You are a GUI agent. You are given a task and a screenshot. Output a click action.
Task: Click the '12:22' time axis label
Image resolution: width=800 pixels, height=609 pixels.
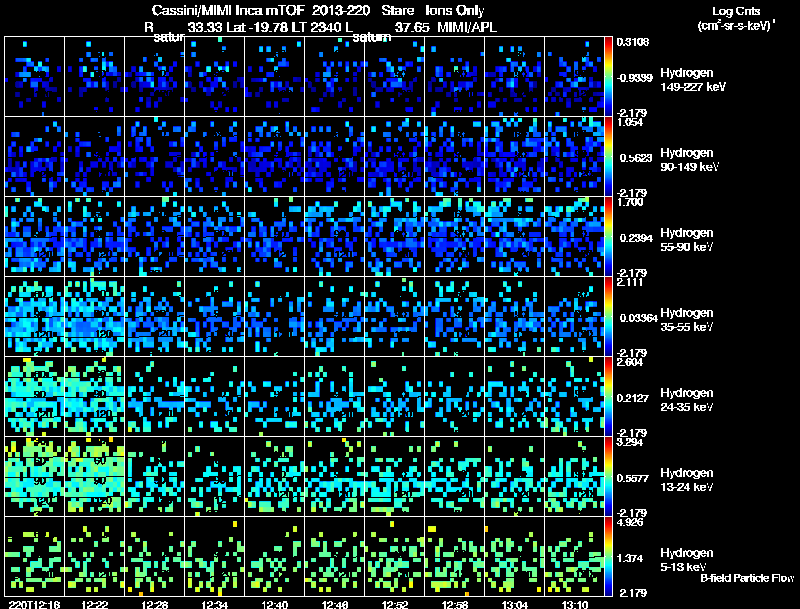[x=94, y=604]
